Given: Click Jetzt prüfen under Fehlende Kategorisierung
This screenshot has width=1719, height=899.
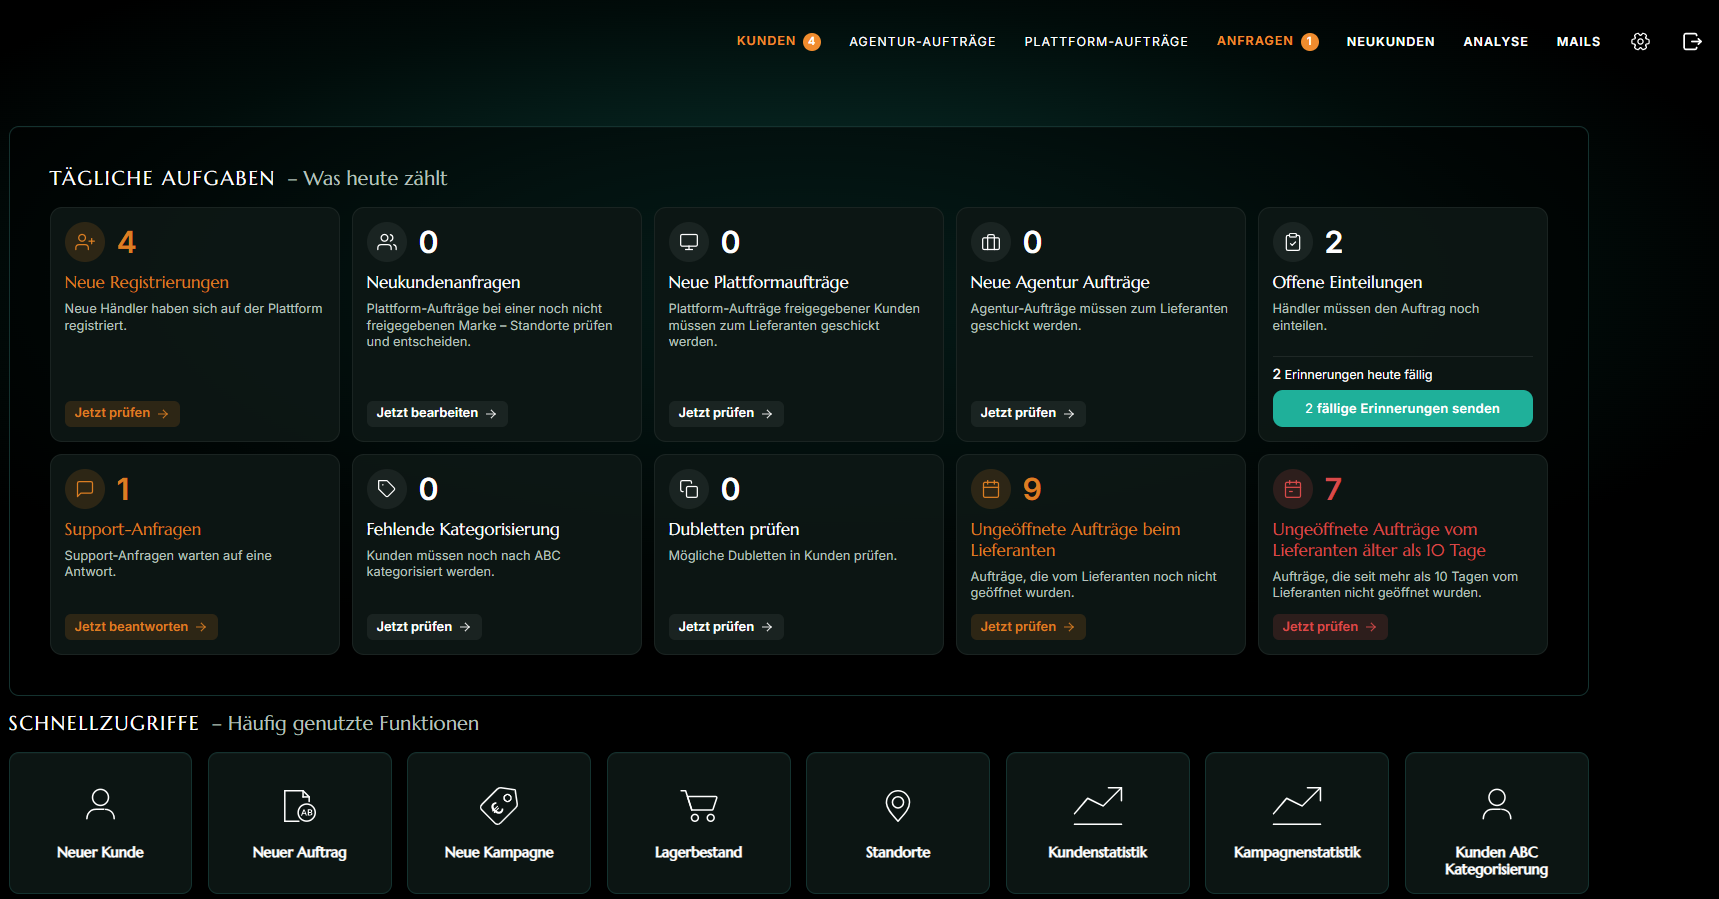Looking at the screenshot, I should click(x=424, y=627).
